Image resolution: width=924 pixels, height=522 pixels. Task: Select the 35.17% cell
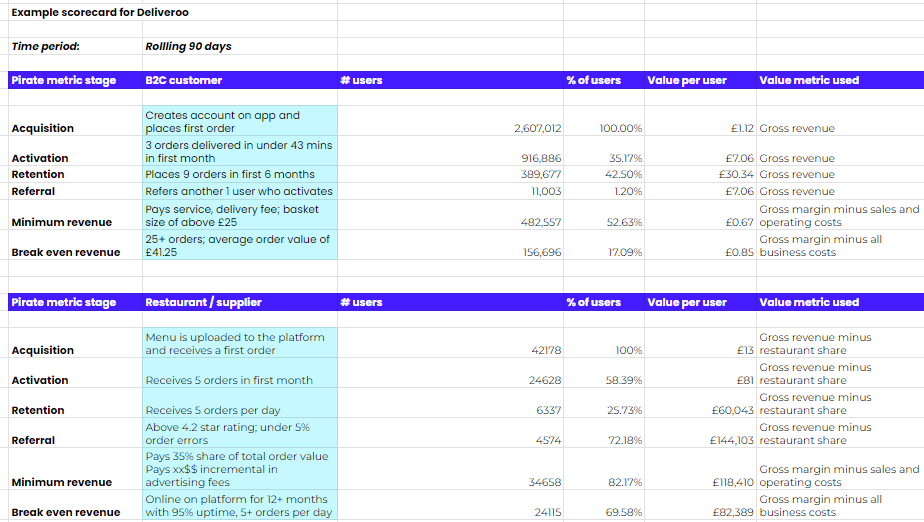click(604, 151)
